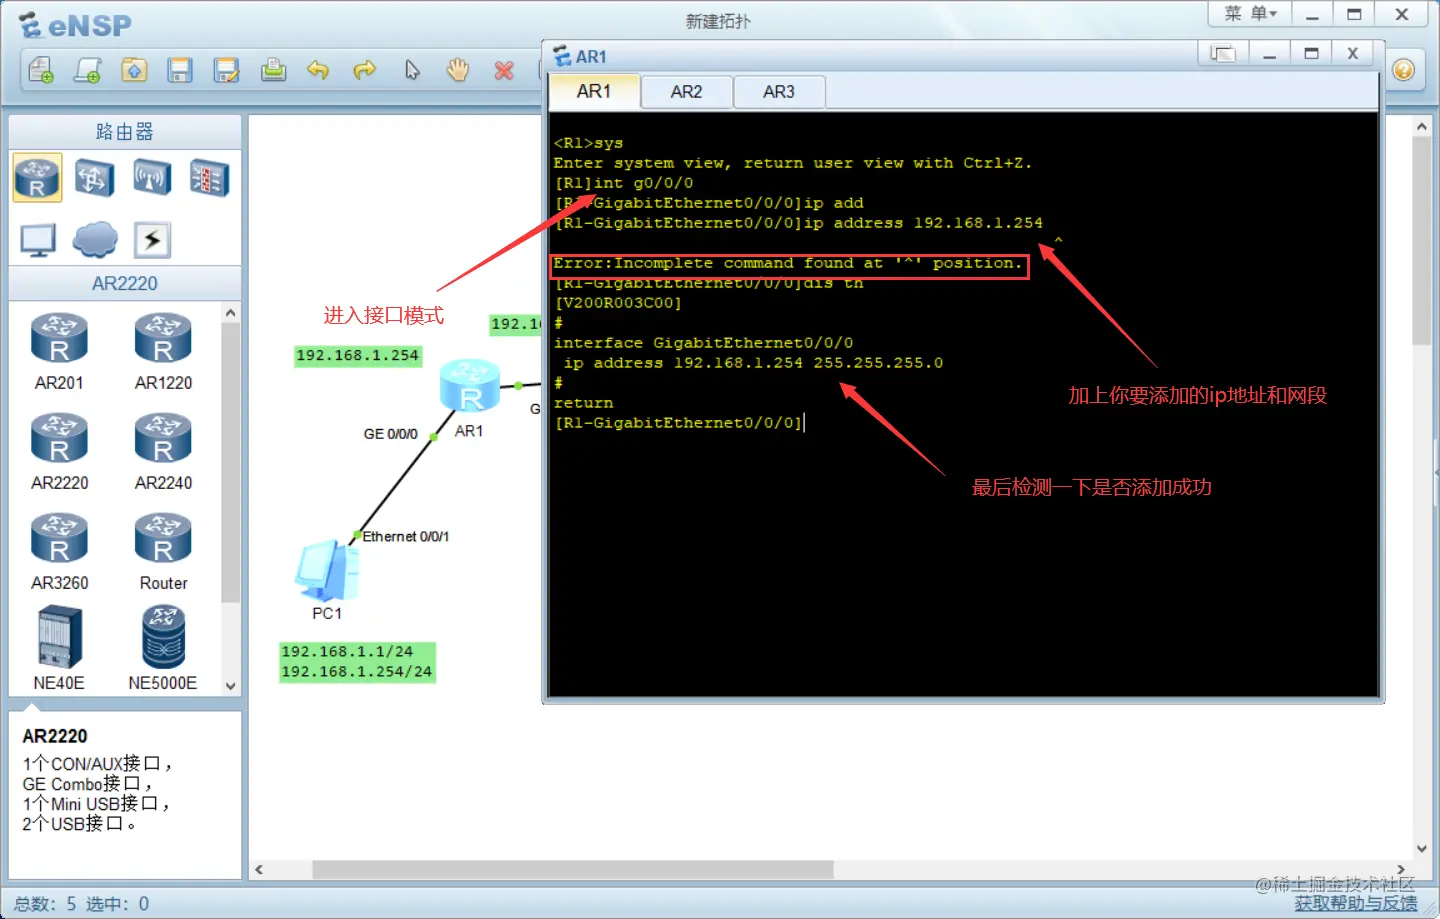Click the 192.168.1.254 green label on canvas

click(358, 356)
